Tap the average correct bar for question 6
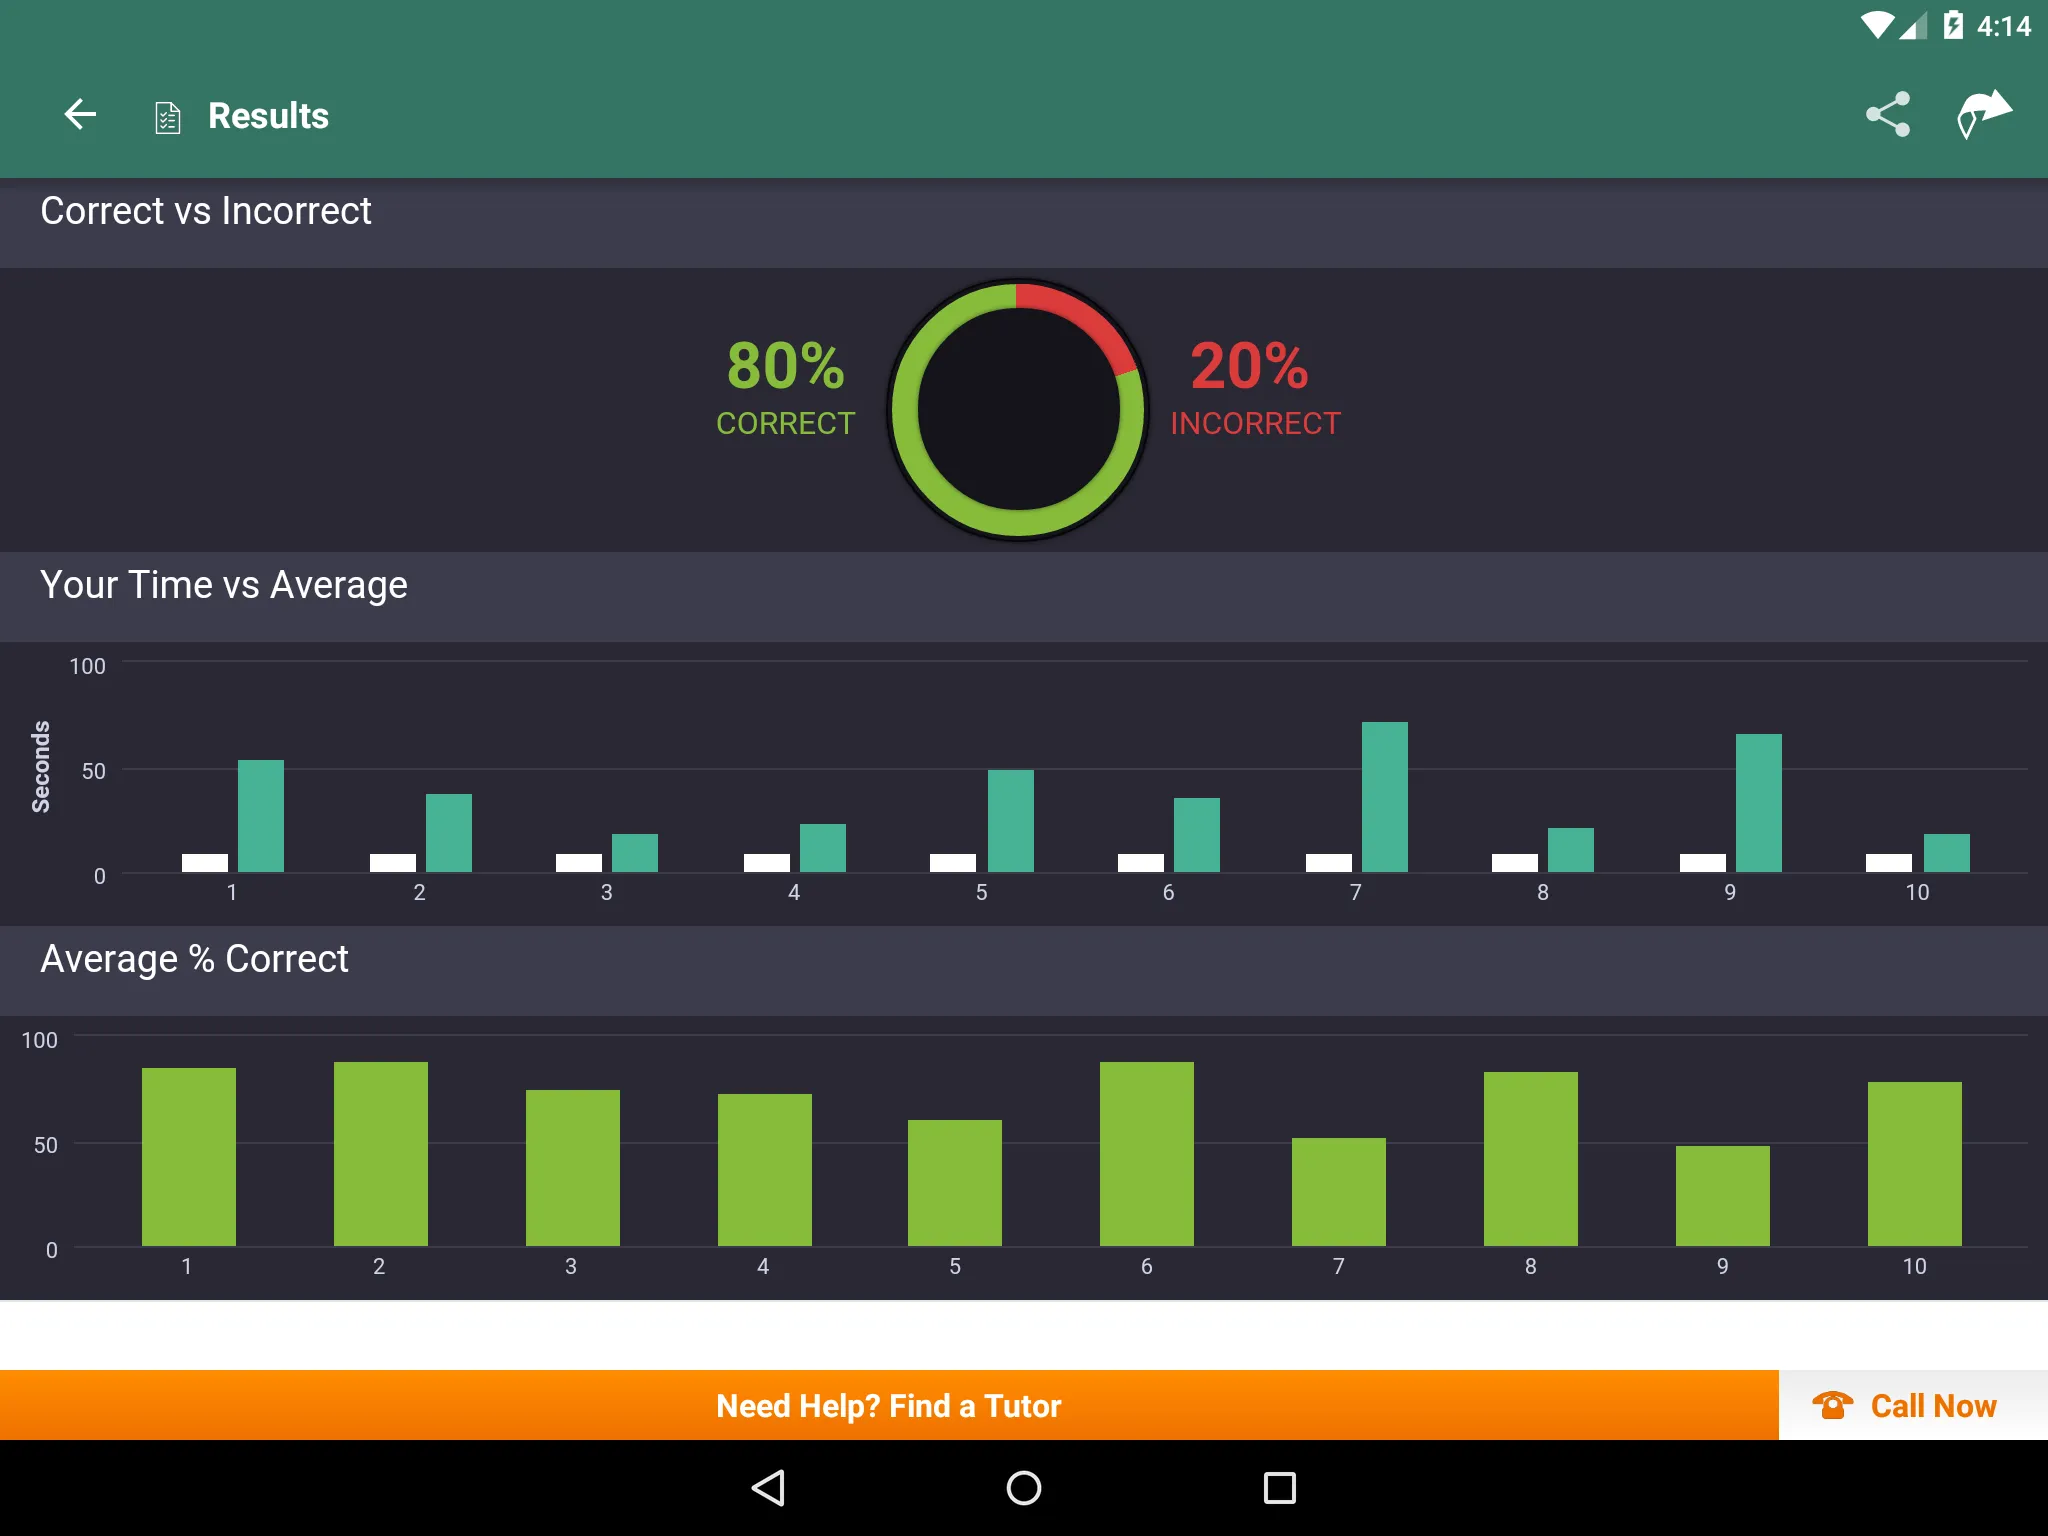This screenshot has height=1536, width=2048. (1146, 1154)
